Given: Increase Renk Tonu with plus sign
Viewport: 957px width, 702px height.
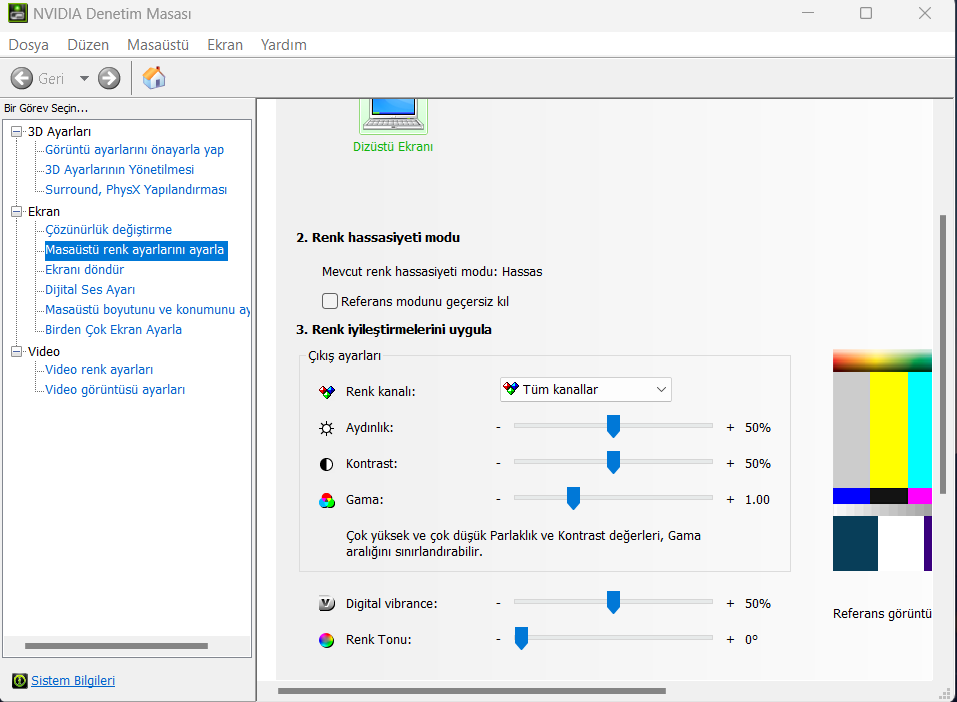Looking at the screenshot, I should coord(730,639).
